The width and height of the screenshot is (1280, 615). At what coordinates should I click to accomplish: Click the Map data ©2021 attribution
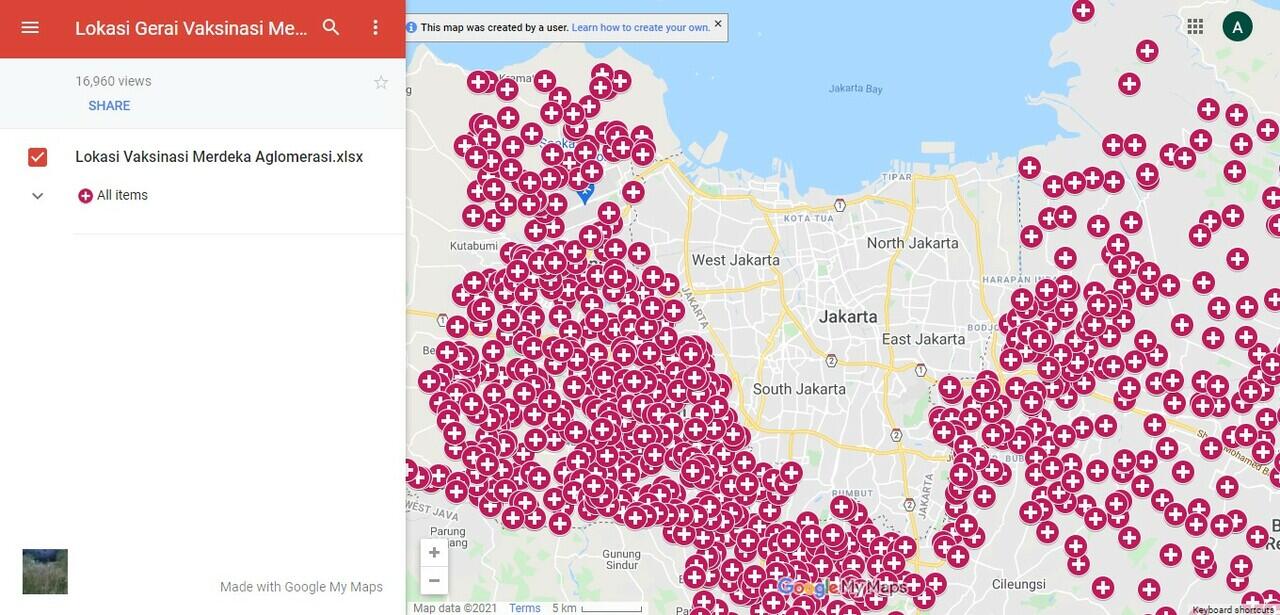coord(455,608)
